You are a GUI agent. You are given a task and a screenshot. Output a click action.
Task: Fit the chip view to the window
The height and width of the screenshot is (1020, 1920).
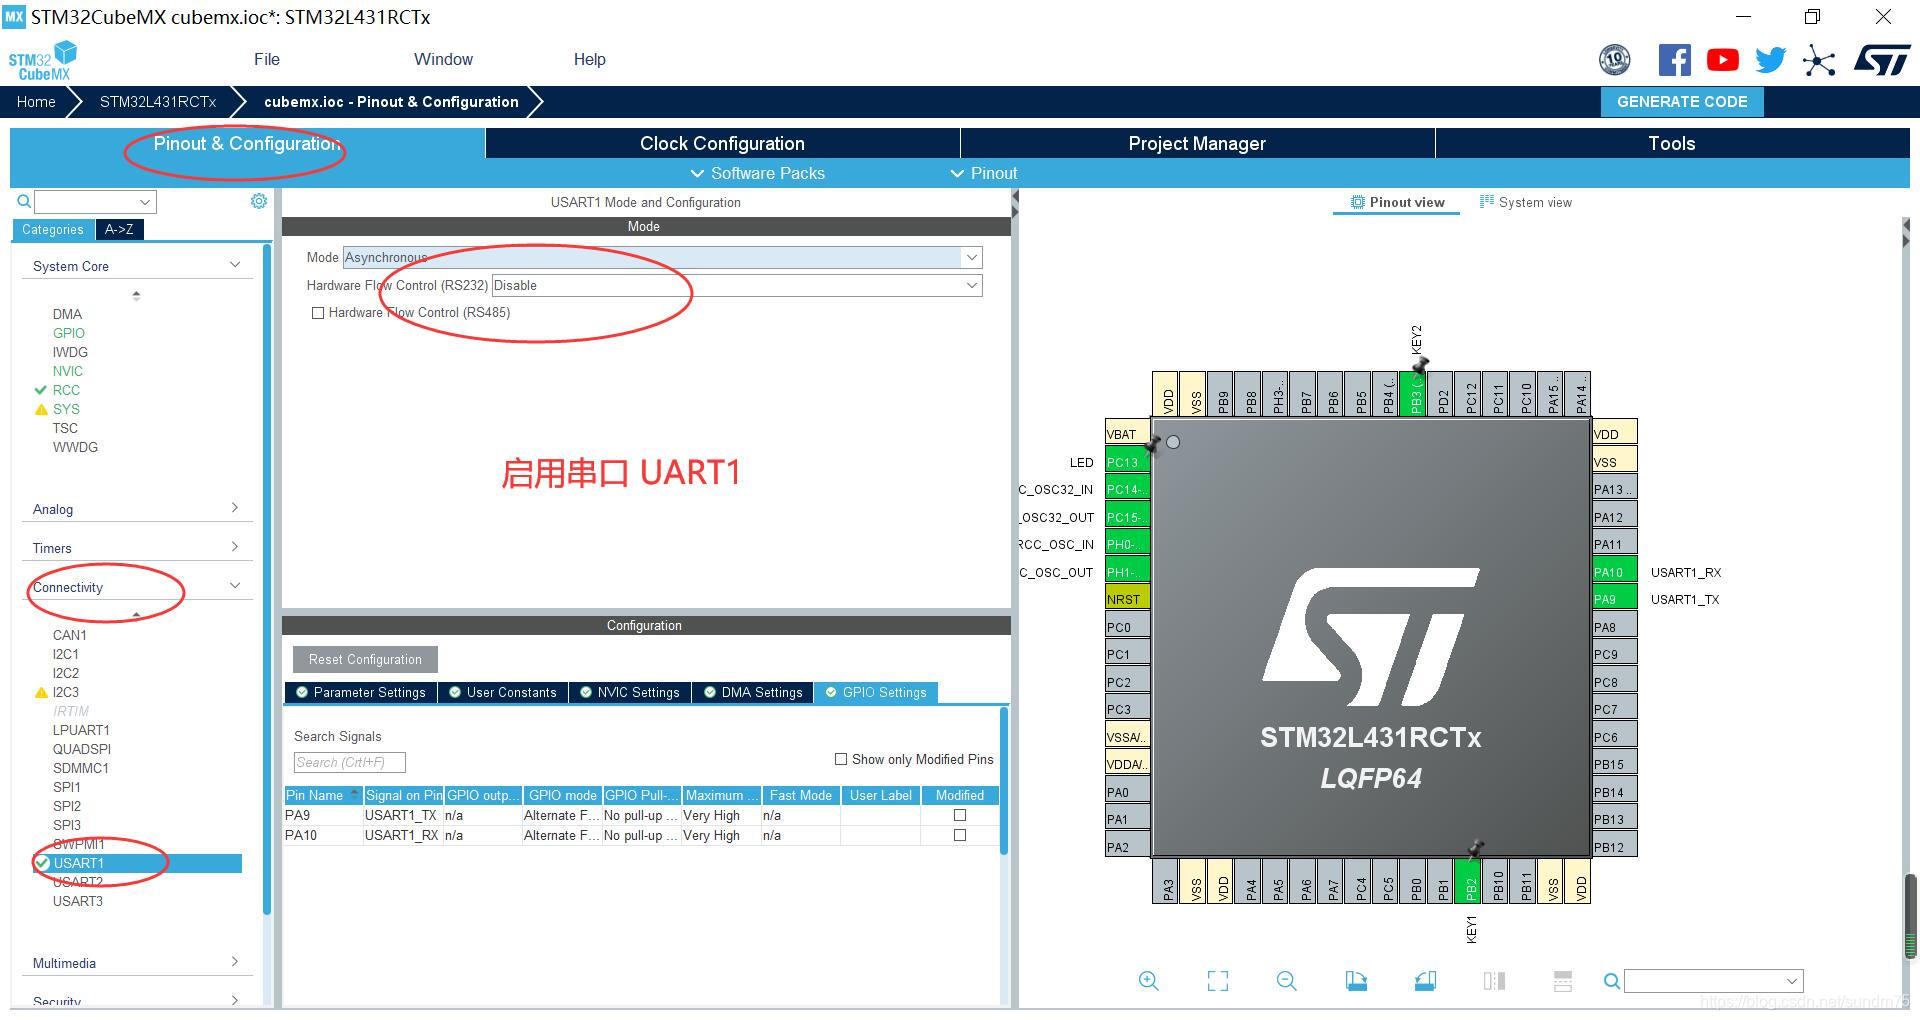coord(1218,981)
